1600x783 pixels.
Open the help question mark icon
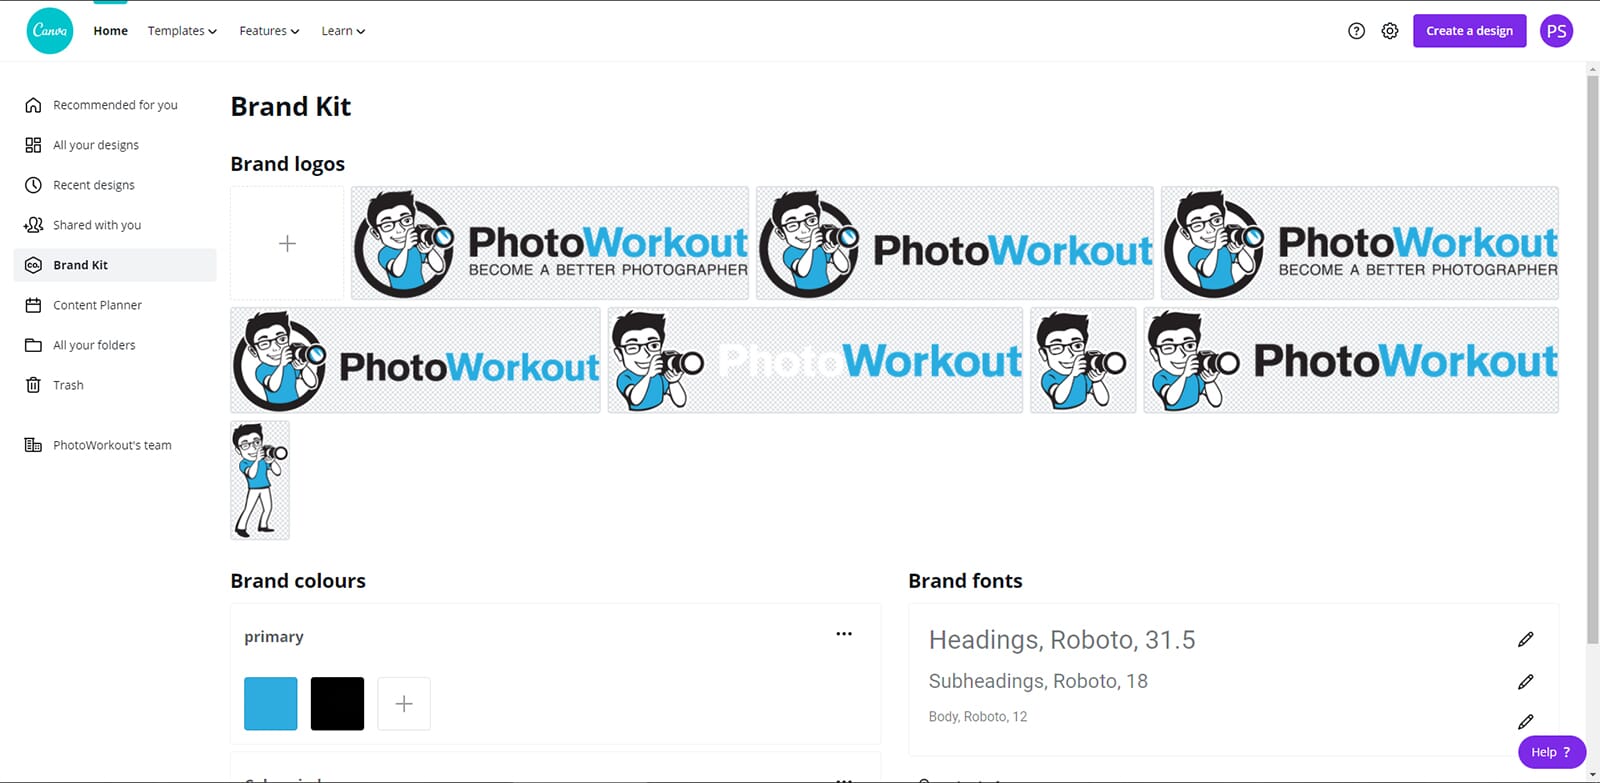pyautogui.click(x=1356, y=31)
